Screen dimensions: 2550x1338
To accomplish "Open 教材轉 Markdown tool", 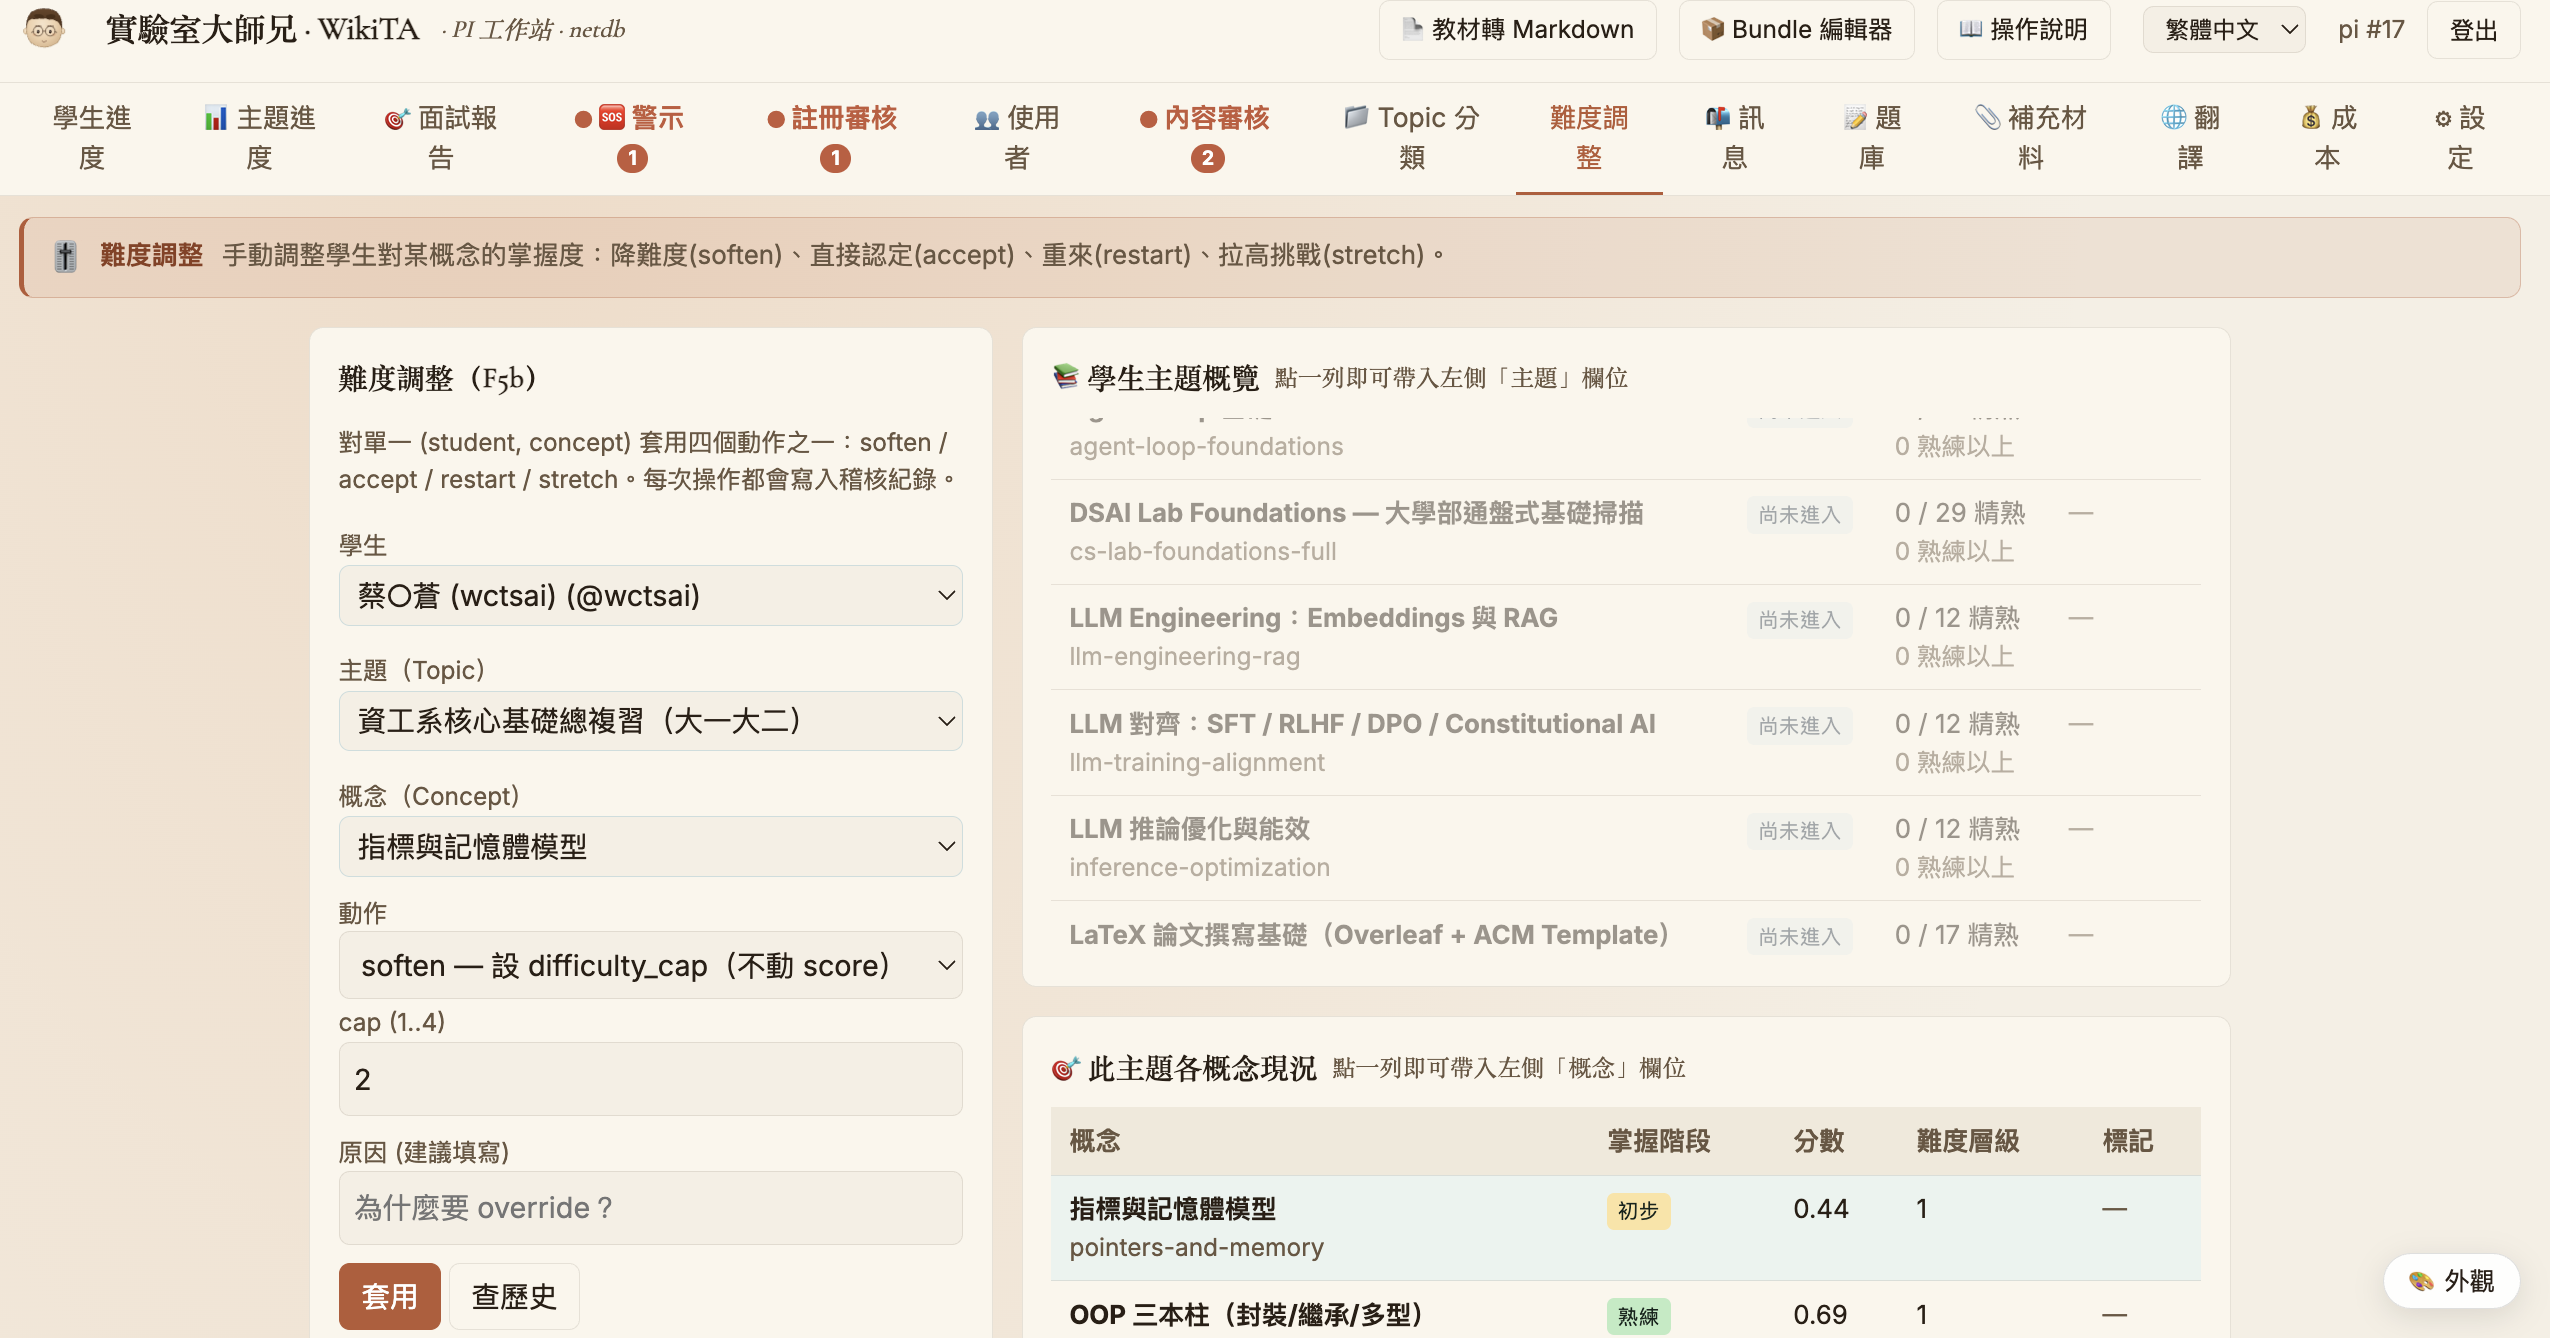I will pos(1517,30).
